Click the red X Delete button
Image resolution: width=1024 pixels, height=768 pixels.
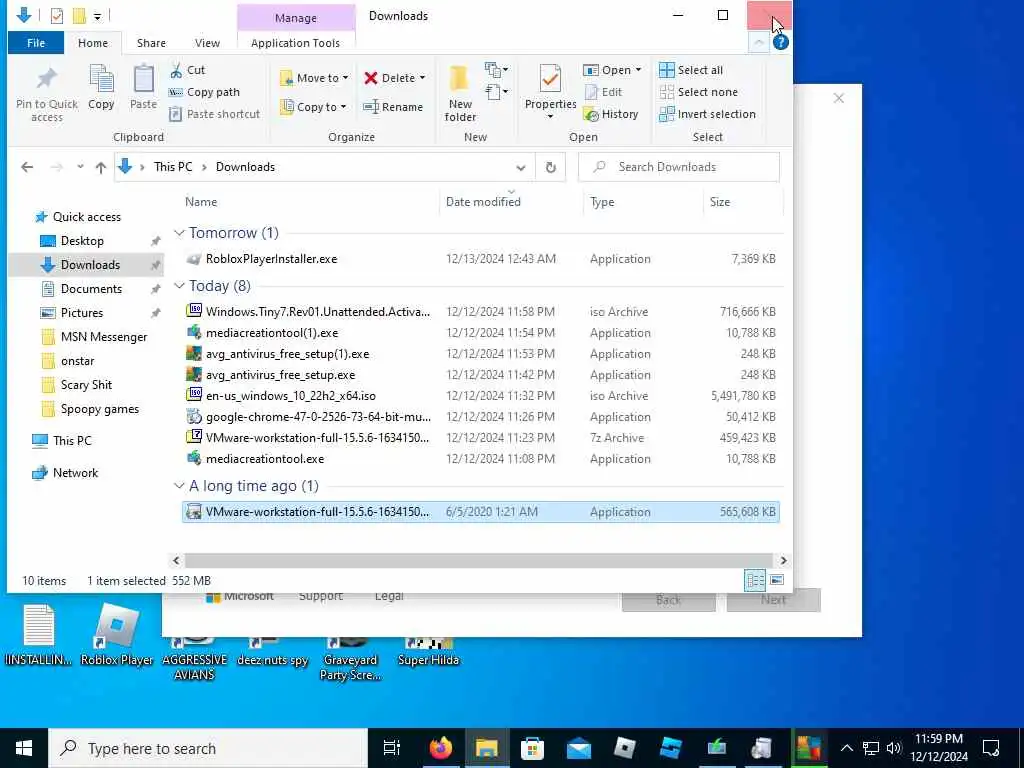390,78
